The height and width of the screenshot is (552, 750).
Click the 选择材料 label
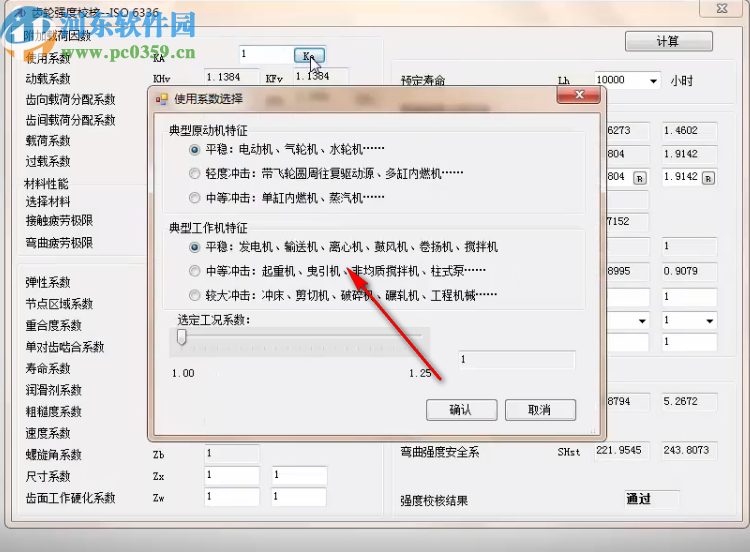pyautogui.click(x=48, y=202)
